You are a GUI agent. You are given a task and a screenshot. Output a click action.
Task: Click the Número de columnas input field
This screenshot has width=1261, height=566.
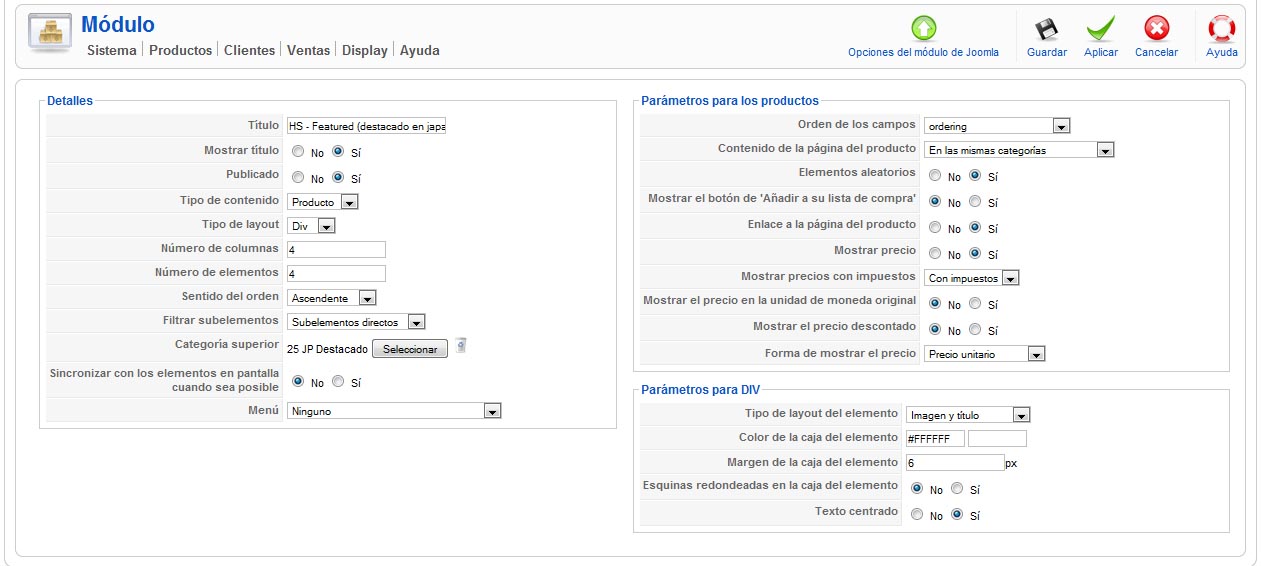[x=336, y=249]
